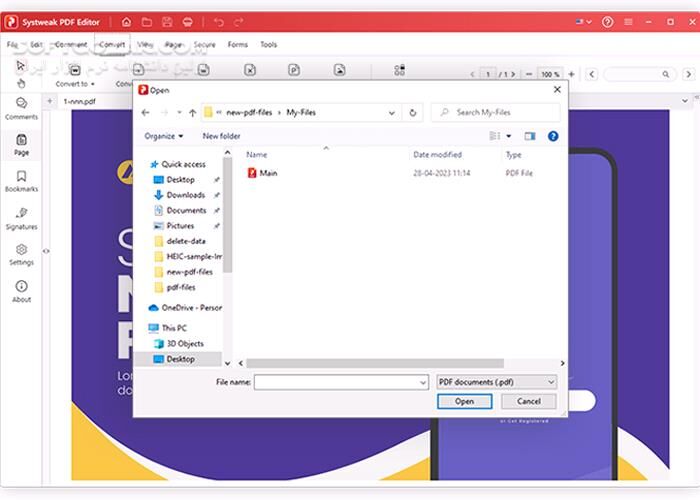Open the Forms menu
Image resolution: width=700 pixels, height=500 pixels.
[x=238, y=45]
